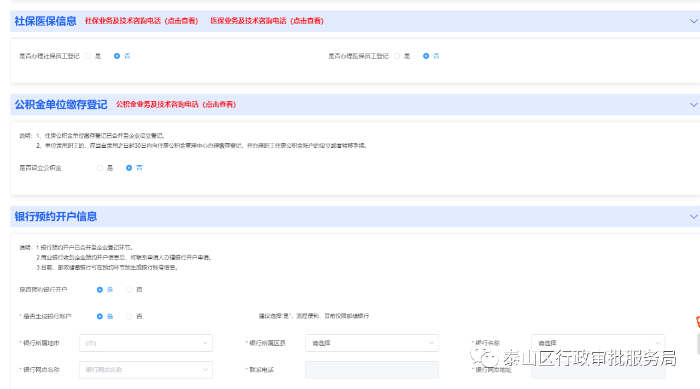
Task: Open 医保业务及技术咨询电话 link
Action: [267, 21]
